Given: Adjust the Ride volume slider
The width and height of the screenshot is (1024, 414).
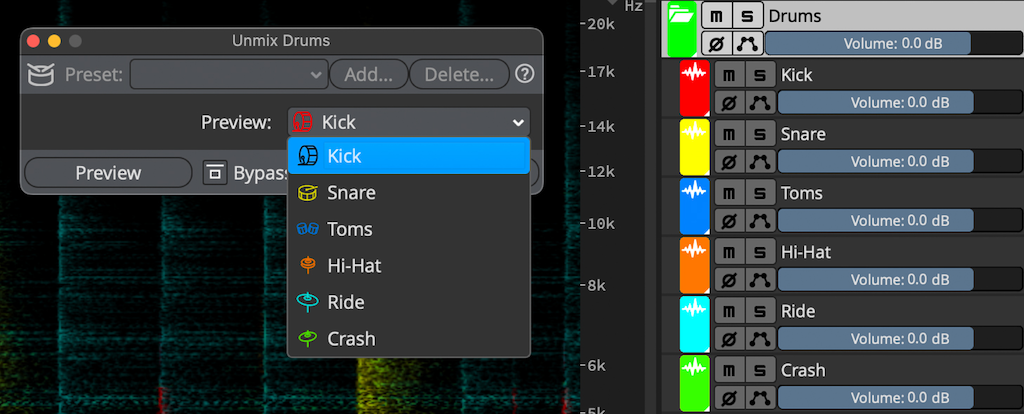Looking at the screenshot, I should pos(900,338).
